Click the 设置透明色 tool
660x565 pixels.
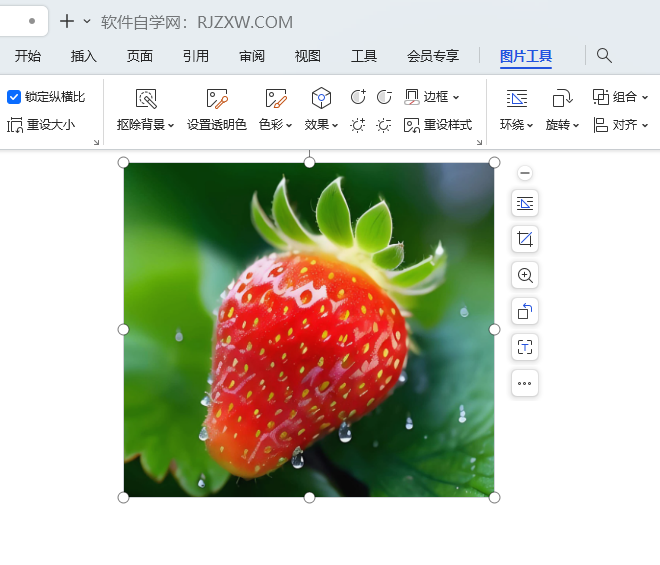217,109
